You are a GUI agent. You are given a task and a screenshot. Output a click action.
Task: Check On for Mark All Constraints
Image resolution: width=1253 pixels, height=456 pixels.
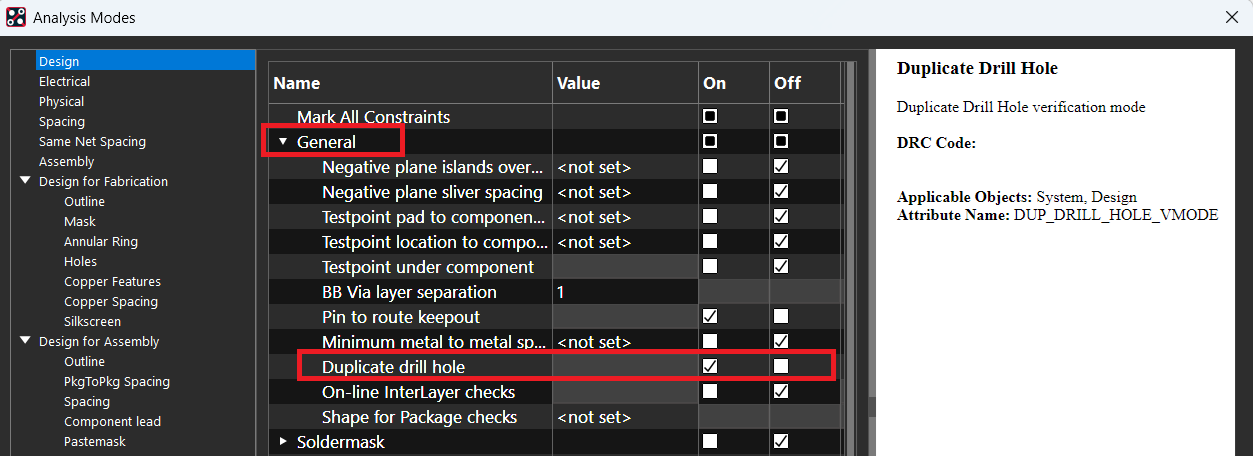(x=710, y=117)
